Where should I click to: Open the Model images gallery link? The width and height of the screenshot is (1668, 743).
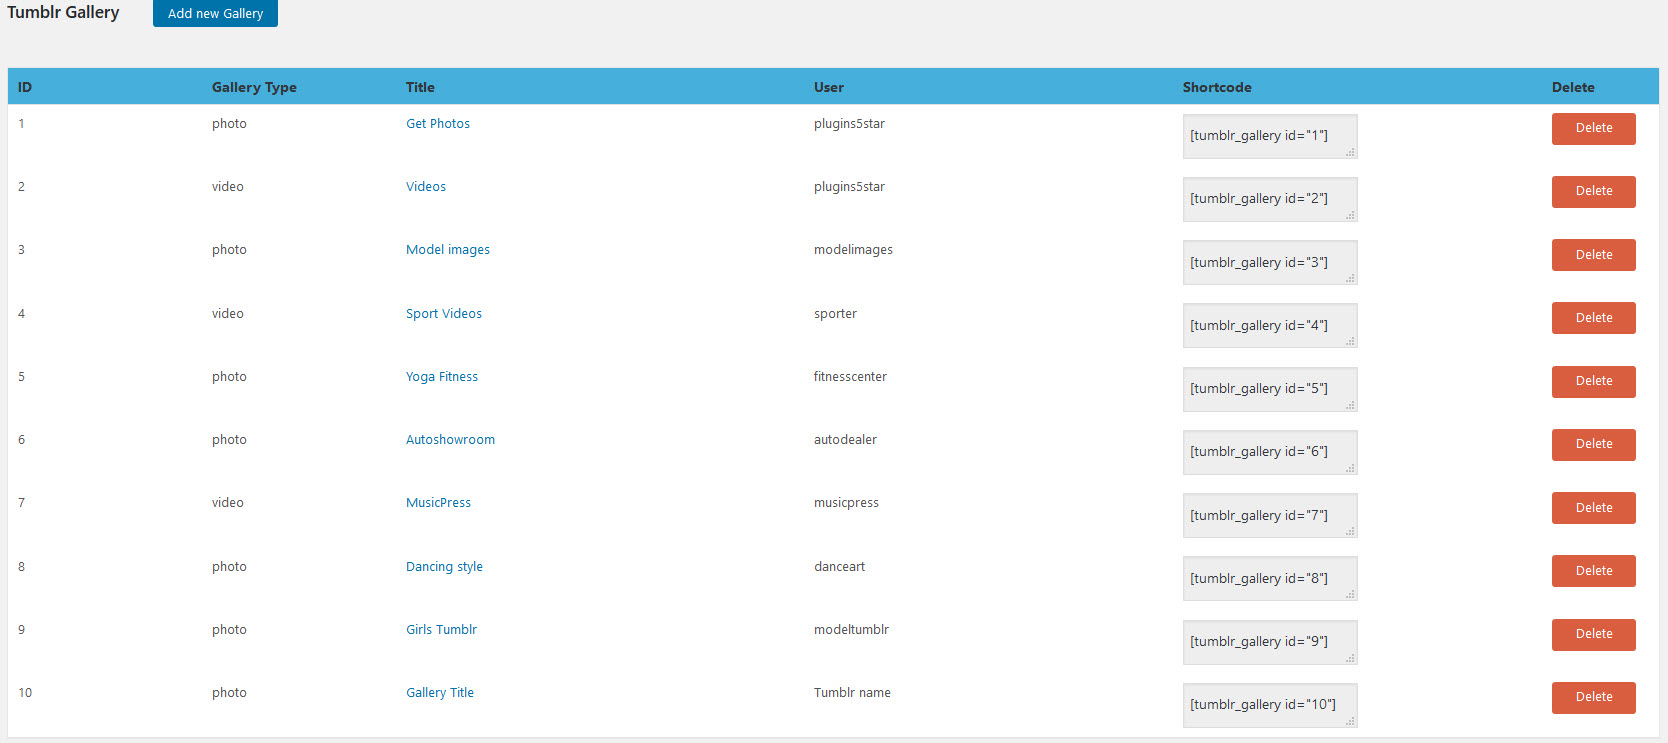(448, 250)
